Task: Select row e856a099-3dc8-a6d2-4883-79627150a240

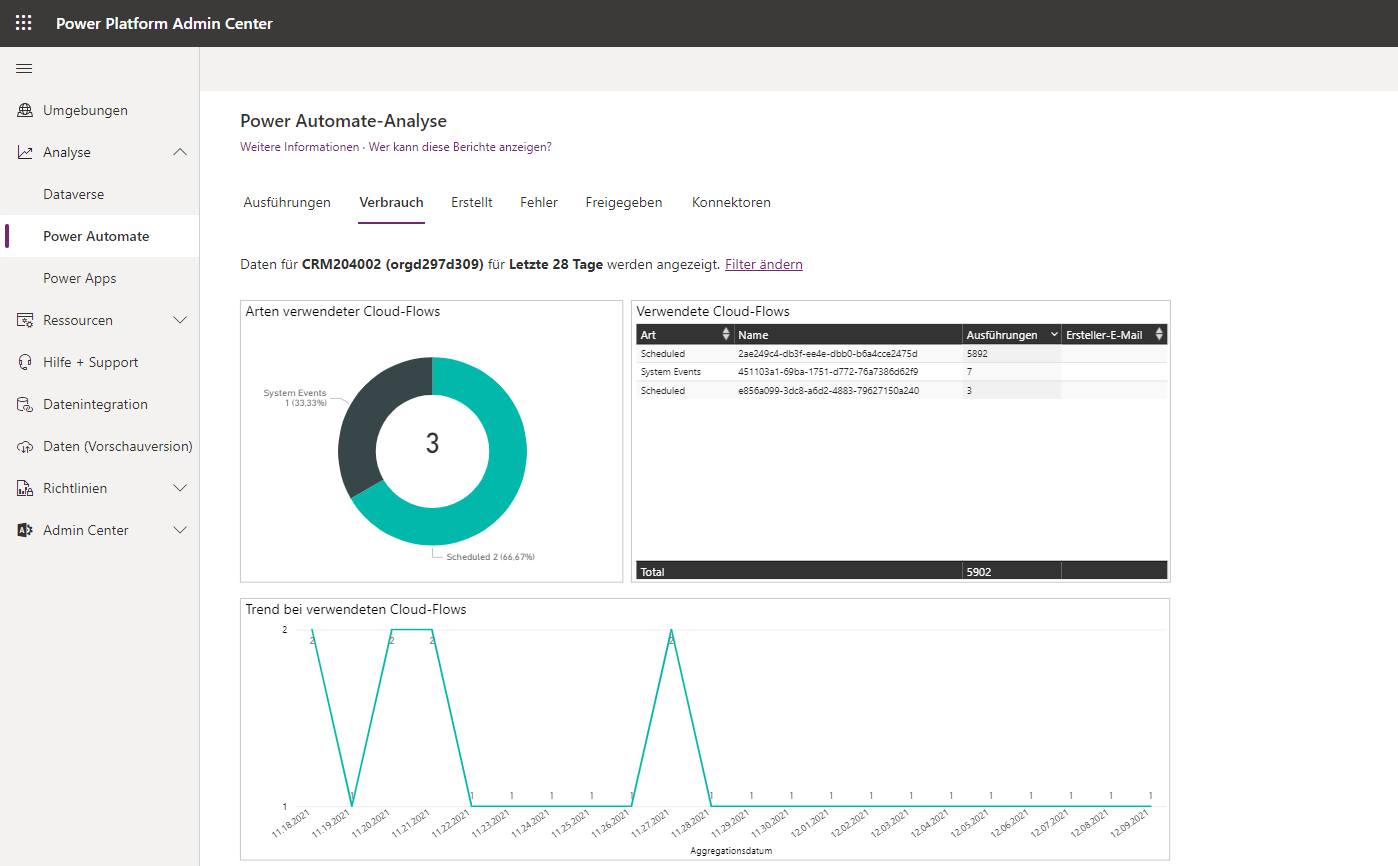Action: 901,391
